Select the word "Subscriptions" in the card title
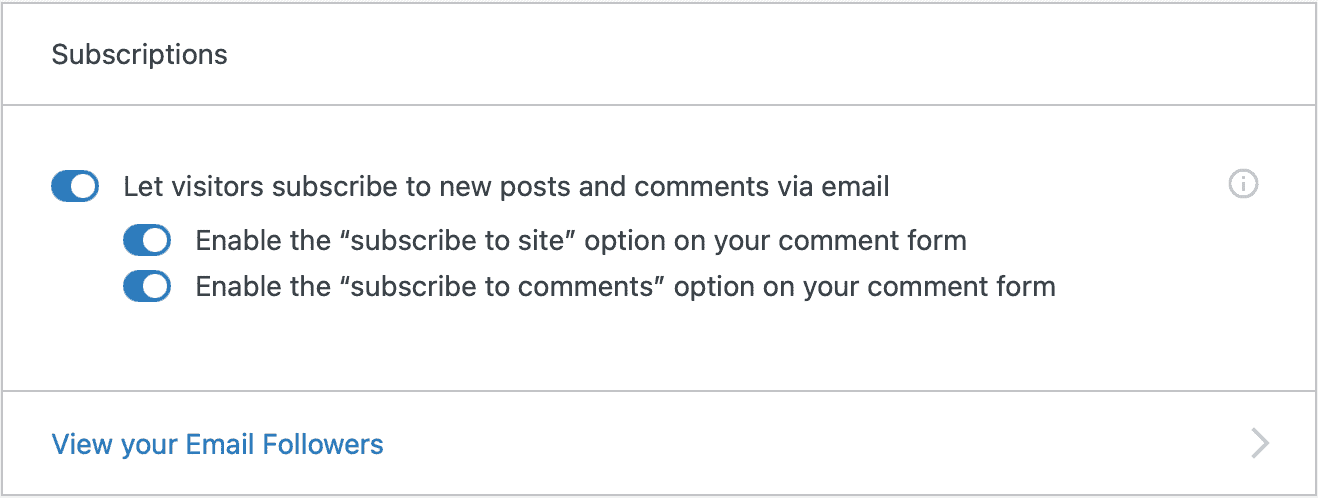 point(140,54)
